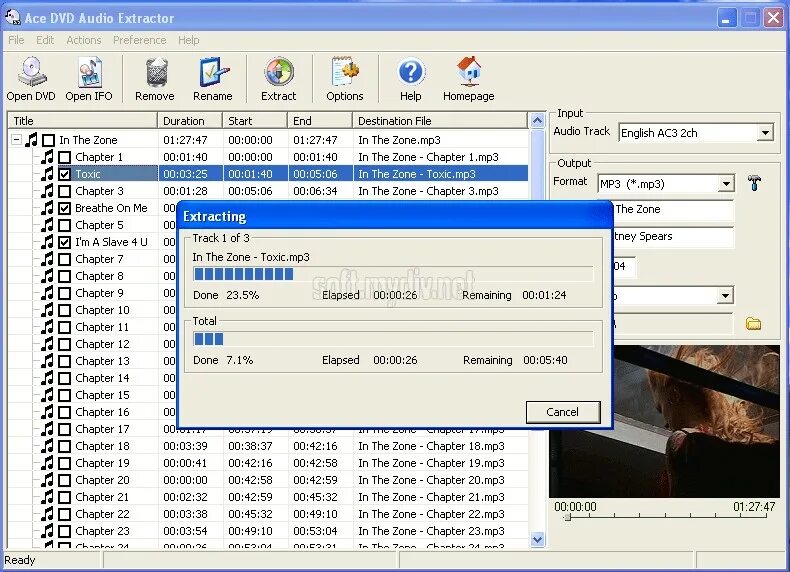The width and height of the screenshot is (790, 572).
Task: Click the Open IFO toolbar icon
Action: [89, 72]
